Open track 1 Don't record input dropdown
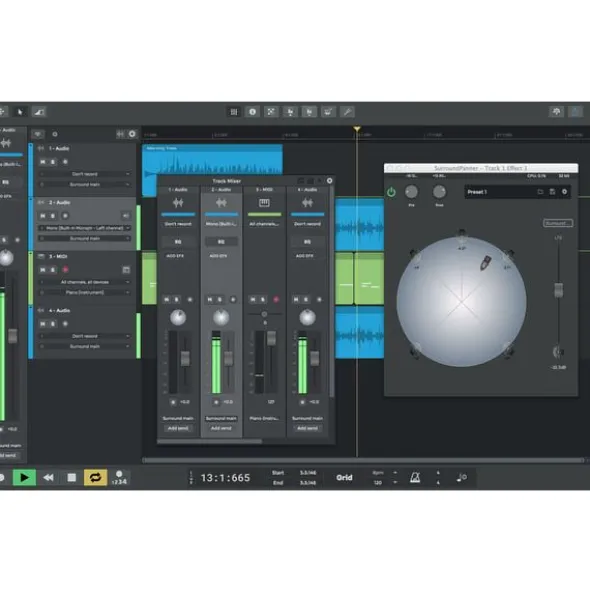Viewport: 590px width, 591px height. point(85,174)
